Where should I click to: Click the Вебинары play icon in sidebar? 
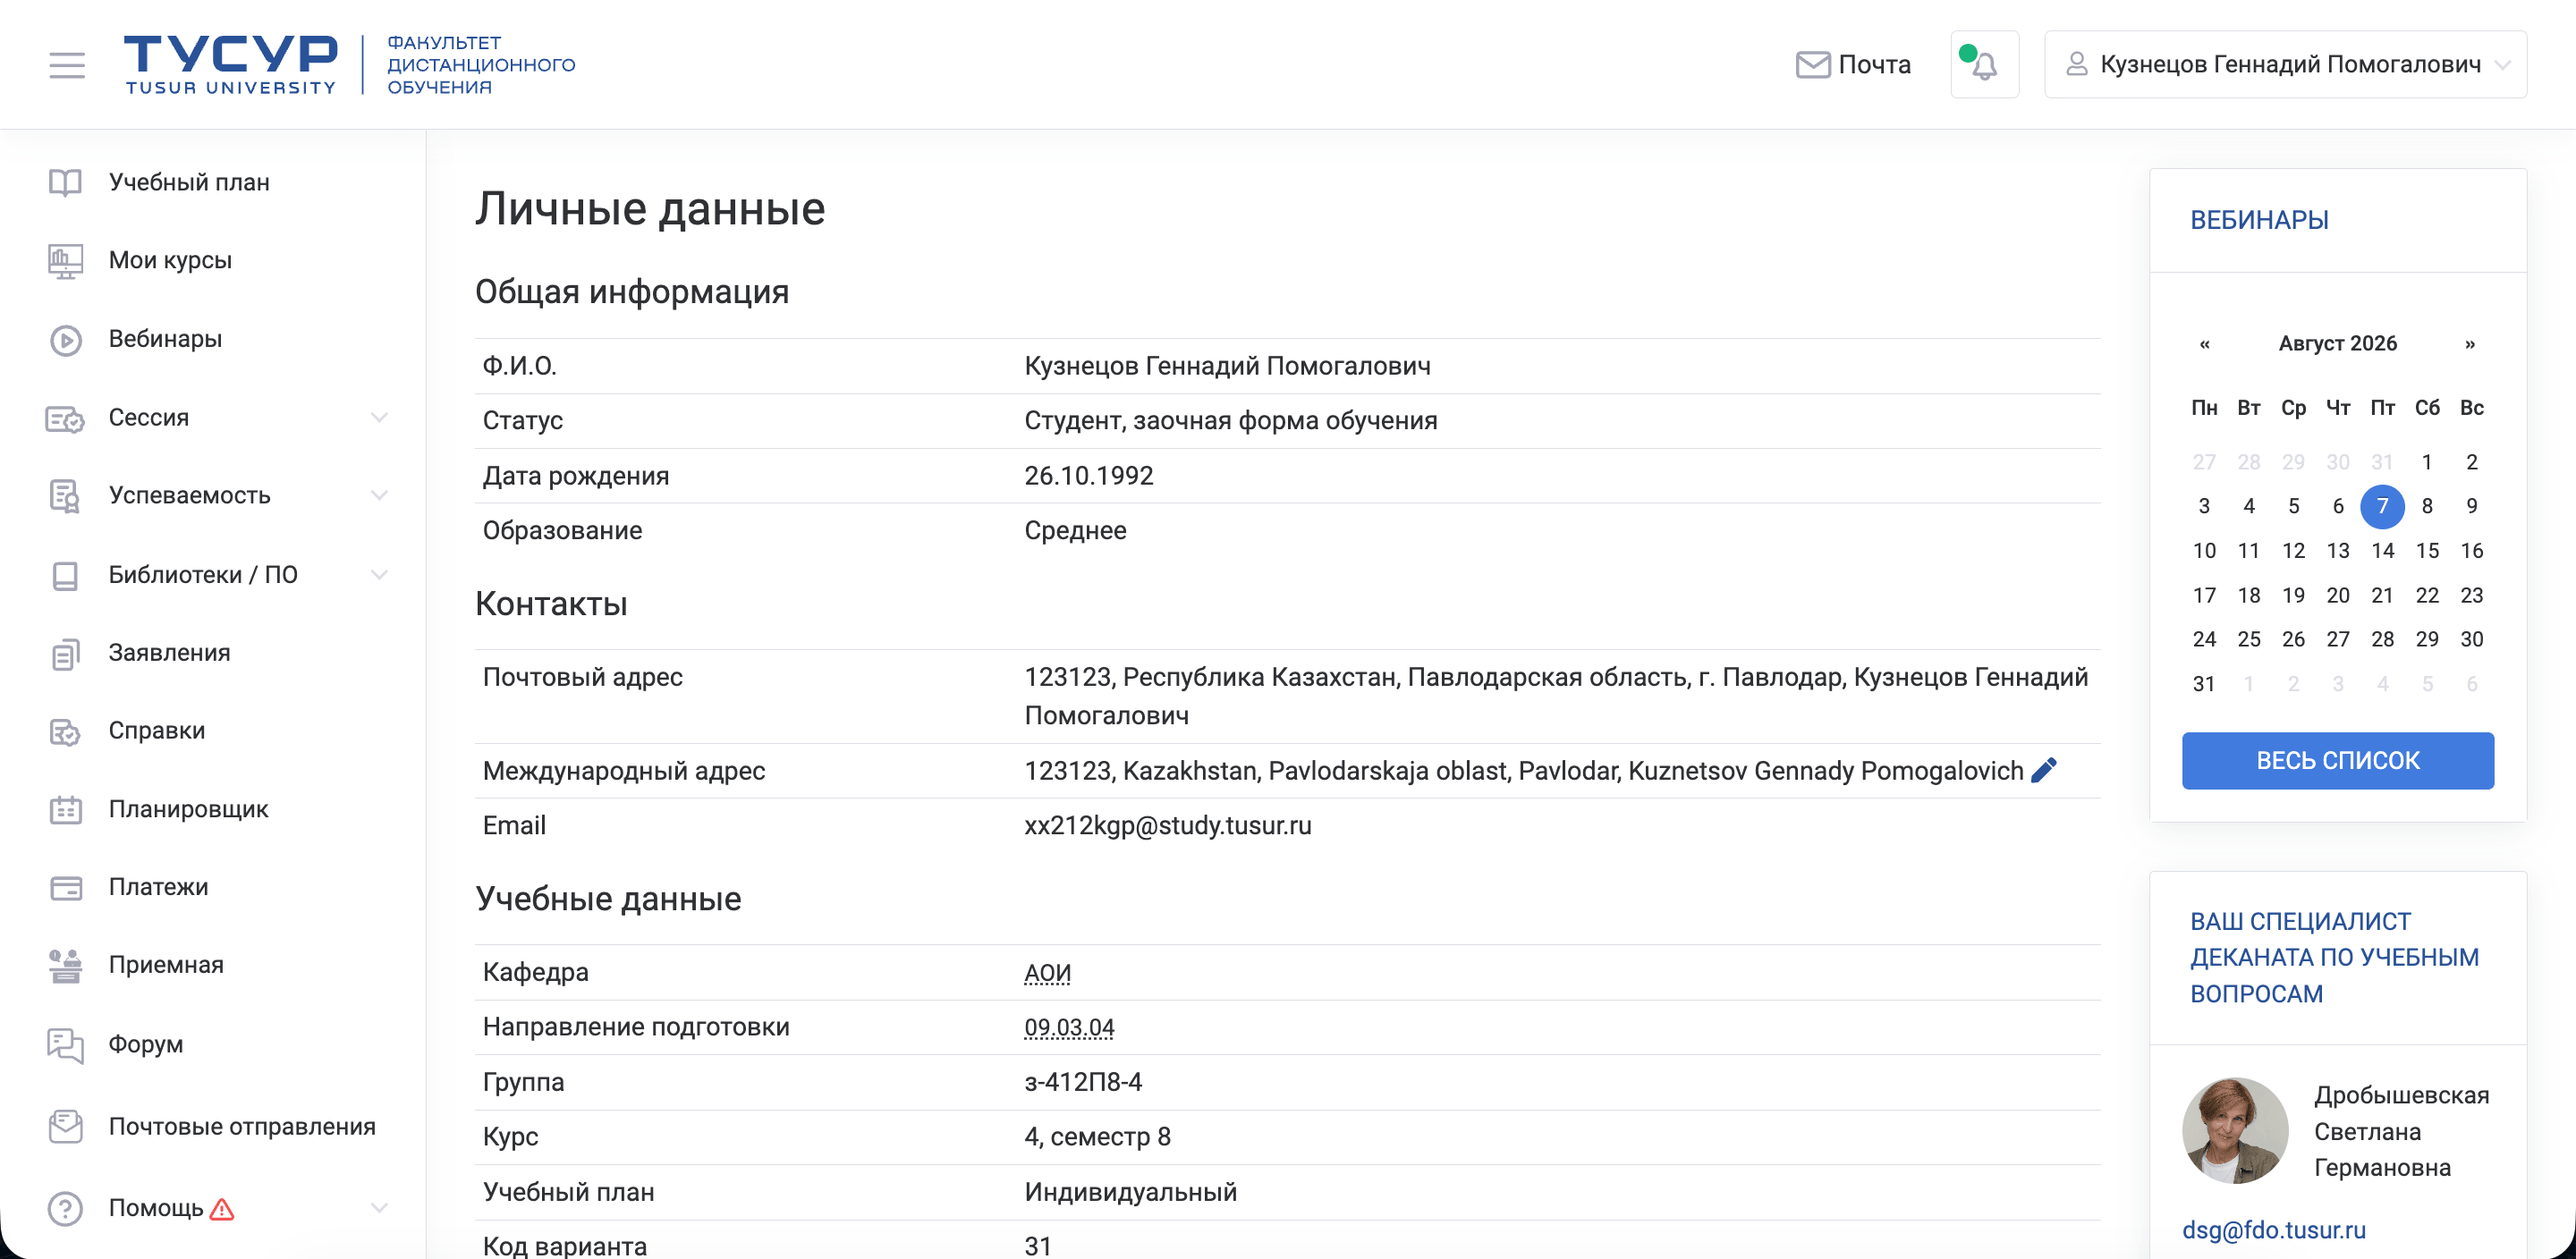click(66, 340)
